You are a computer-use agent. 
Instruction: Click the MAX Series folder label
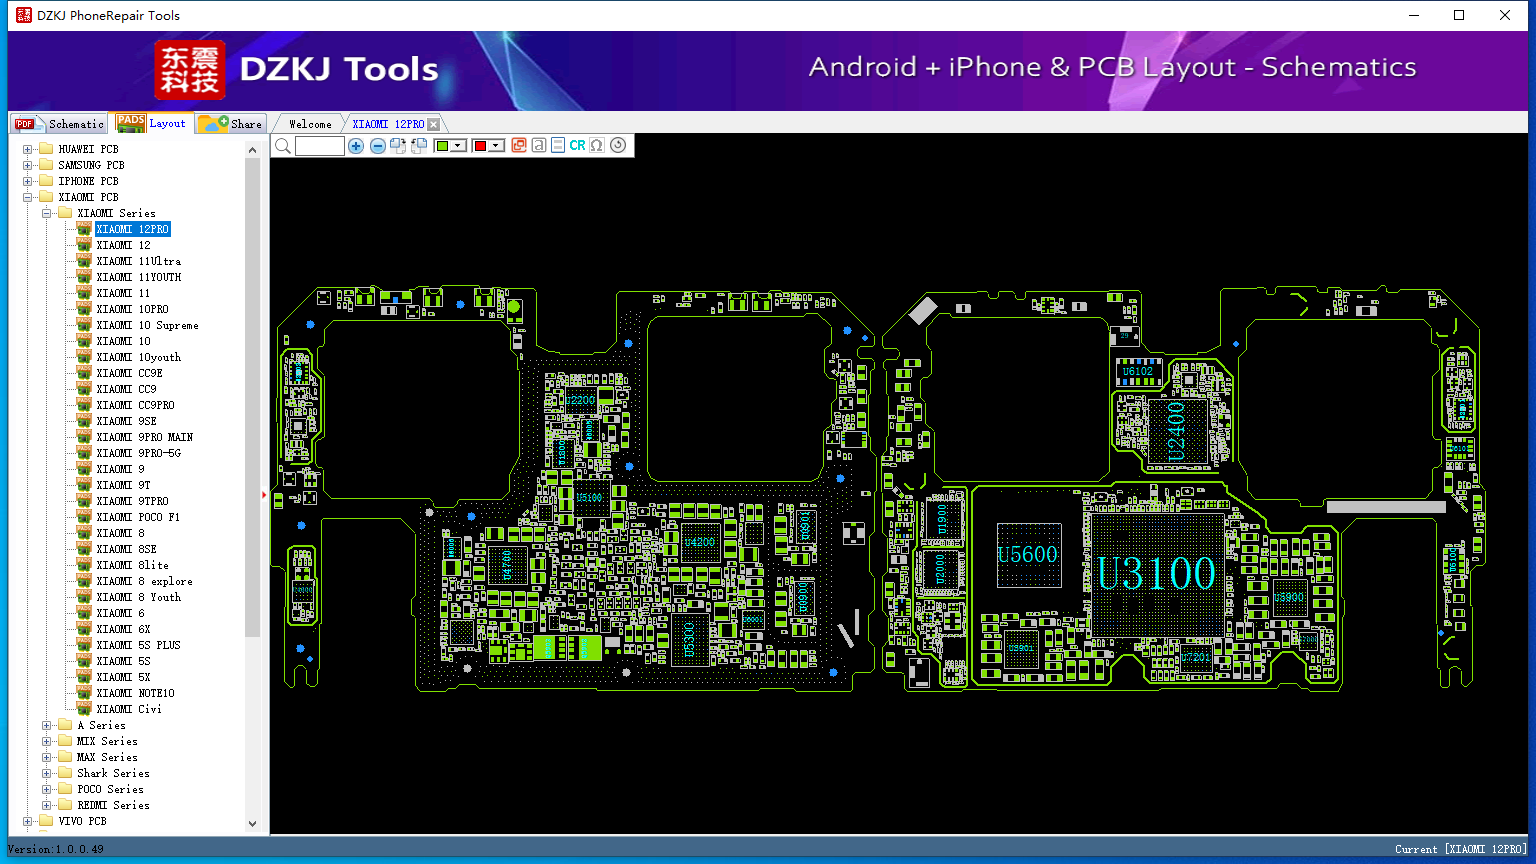click(107, 757)
